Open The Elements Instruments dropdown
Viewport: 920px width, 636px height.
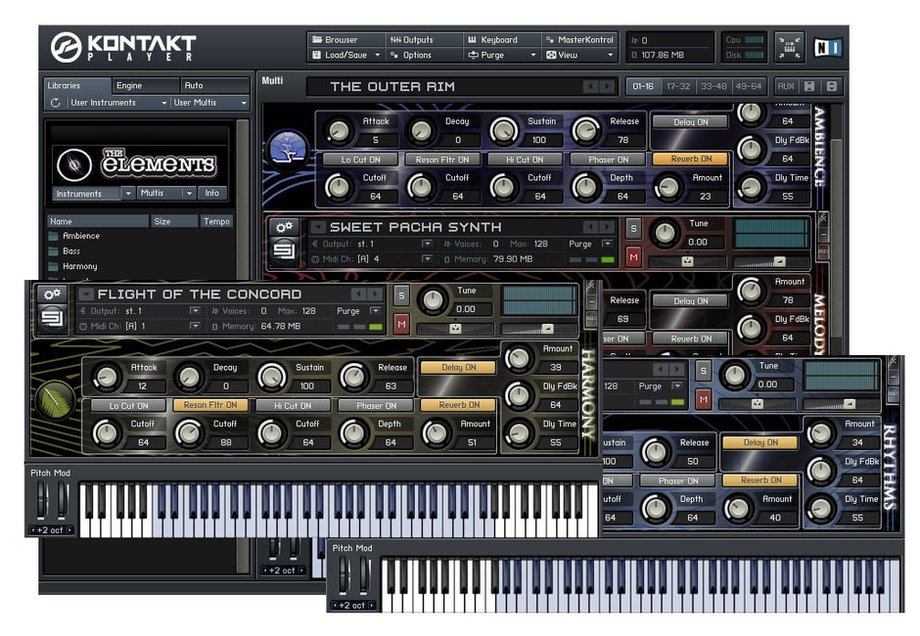93,193
